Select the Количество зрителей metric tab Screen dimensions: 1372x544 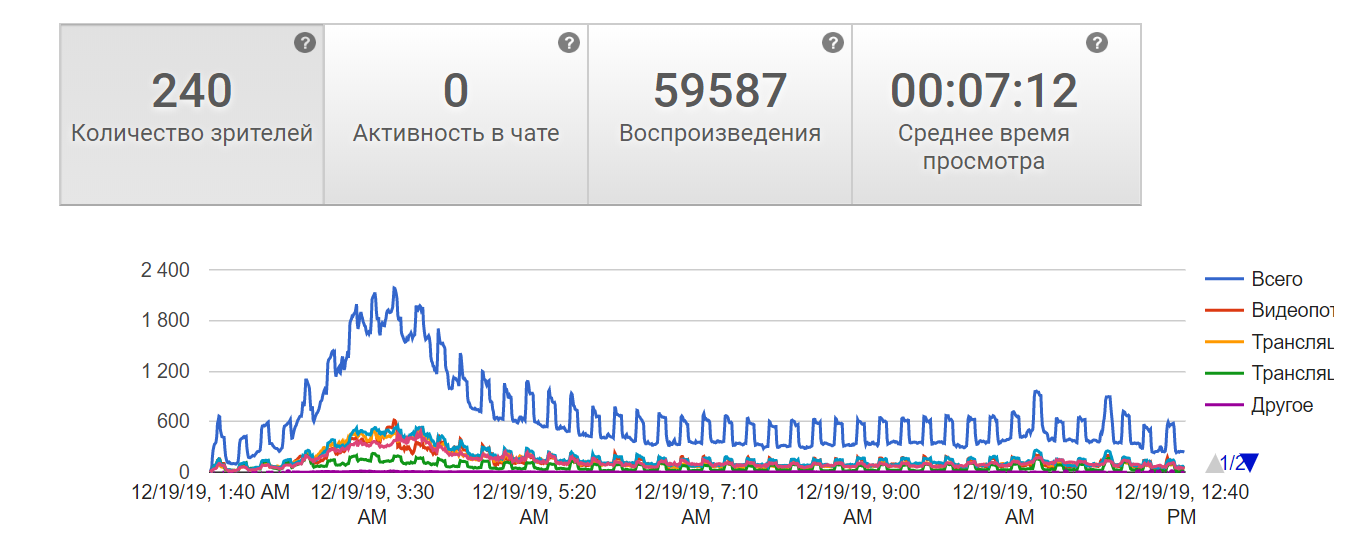click(x=192, y=115)
